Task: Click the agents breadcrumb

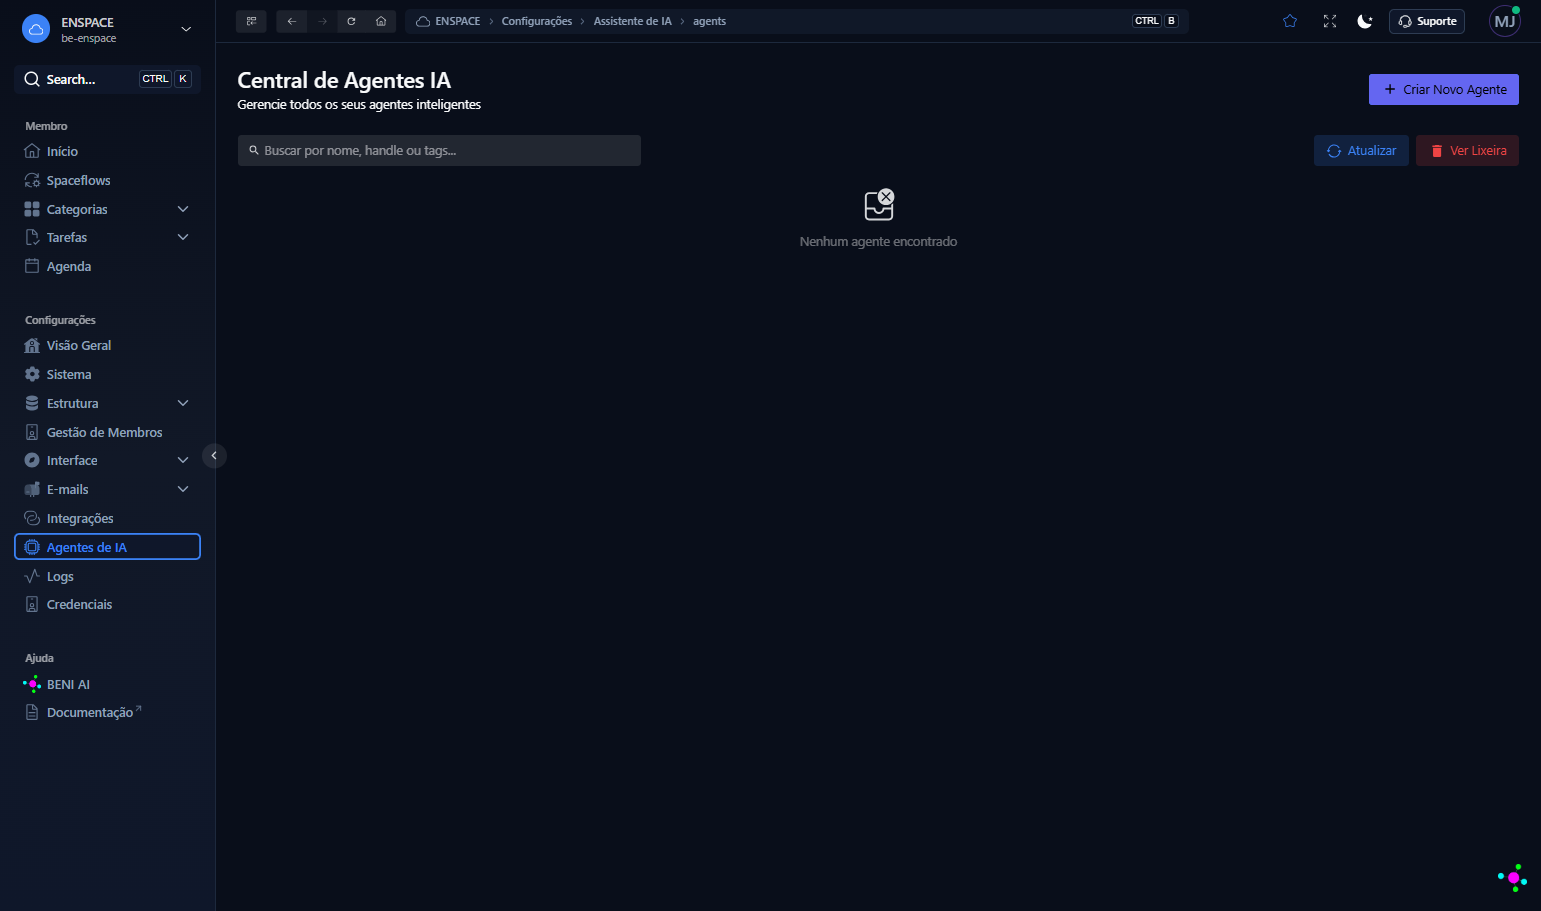Action: point(709,21)
